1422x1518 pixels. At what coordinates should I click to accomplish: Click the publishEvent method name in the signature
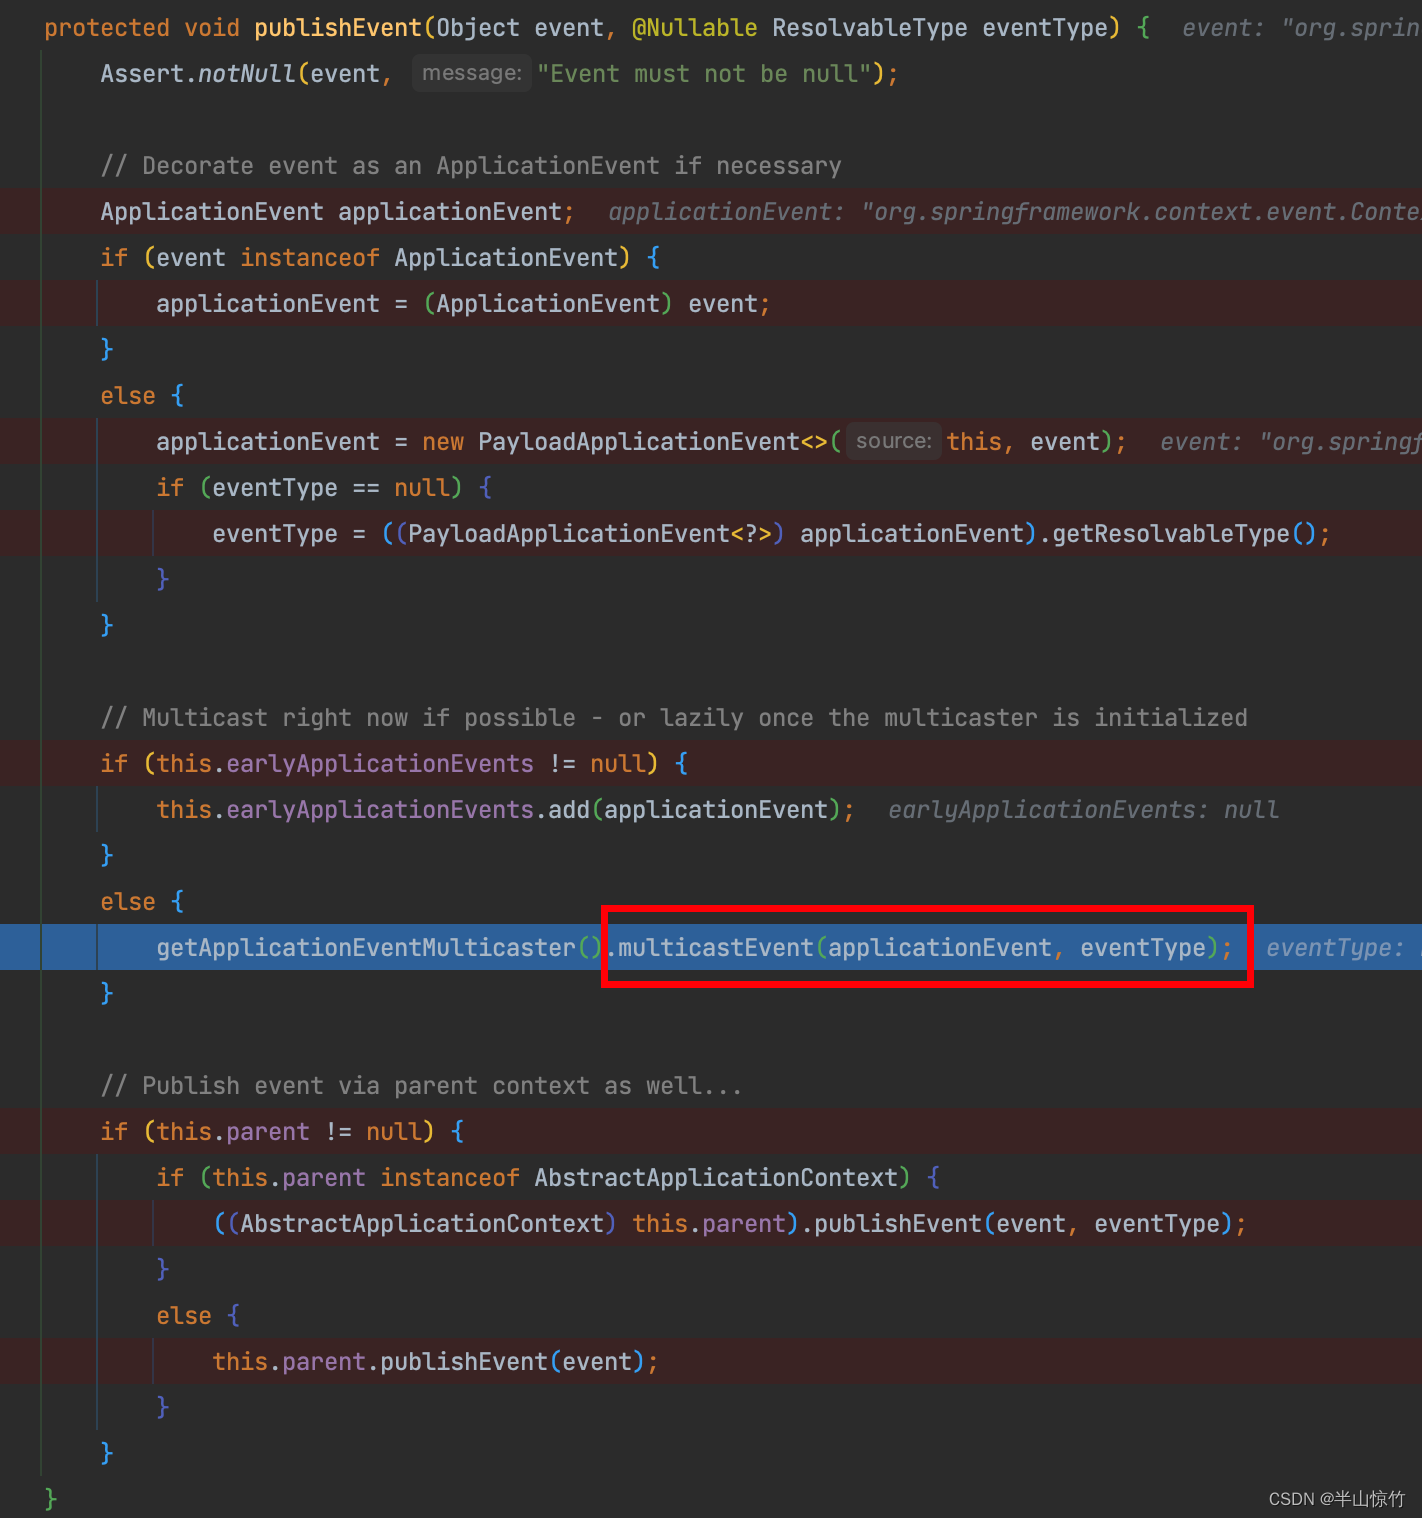pos(338,28)
